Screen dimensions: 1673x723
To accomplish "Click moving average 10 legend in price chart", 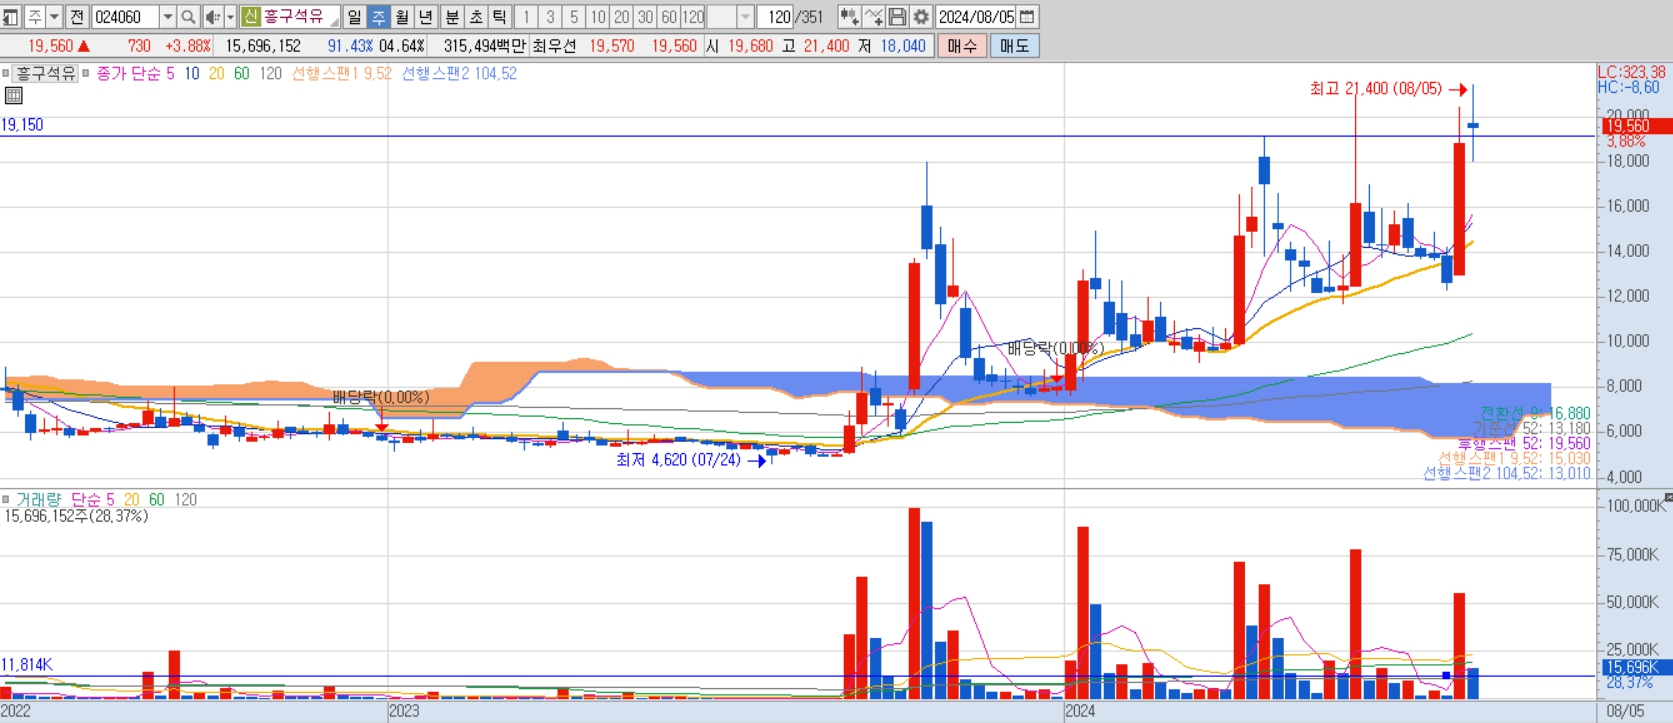I will pos(192,73).
